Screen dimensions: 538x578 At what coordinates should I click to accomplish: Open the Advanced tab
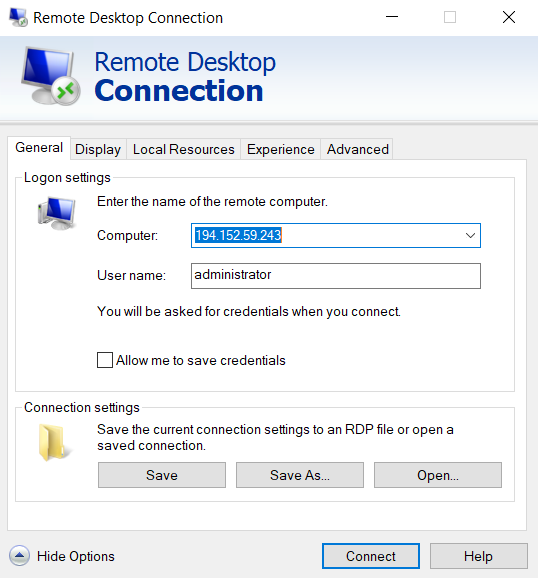pos(357,149)
